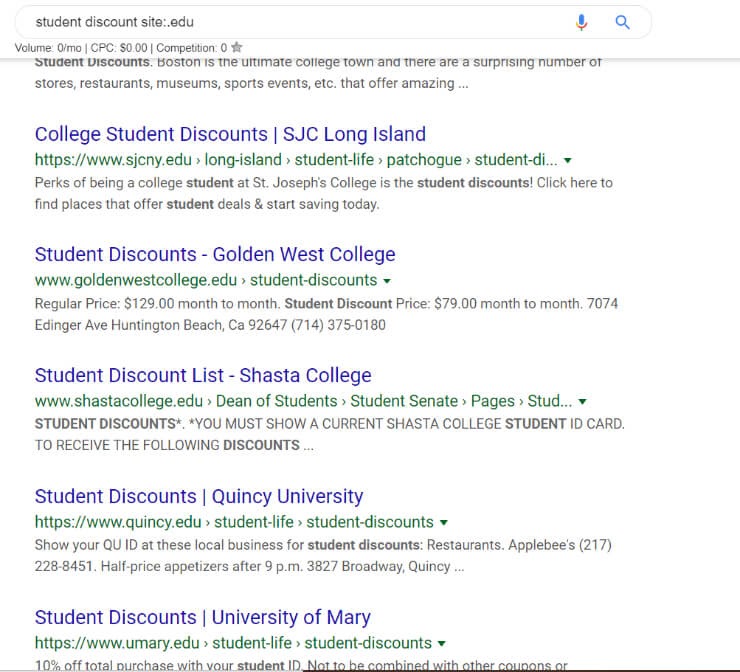
Task: Open Student Discounts Golden West College result
Action: (215, 254)
